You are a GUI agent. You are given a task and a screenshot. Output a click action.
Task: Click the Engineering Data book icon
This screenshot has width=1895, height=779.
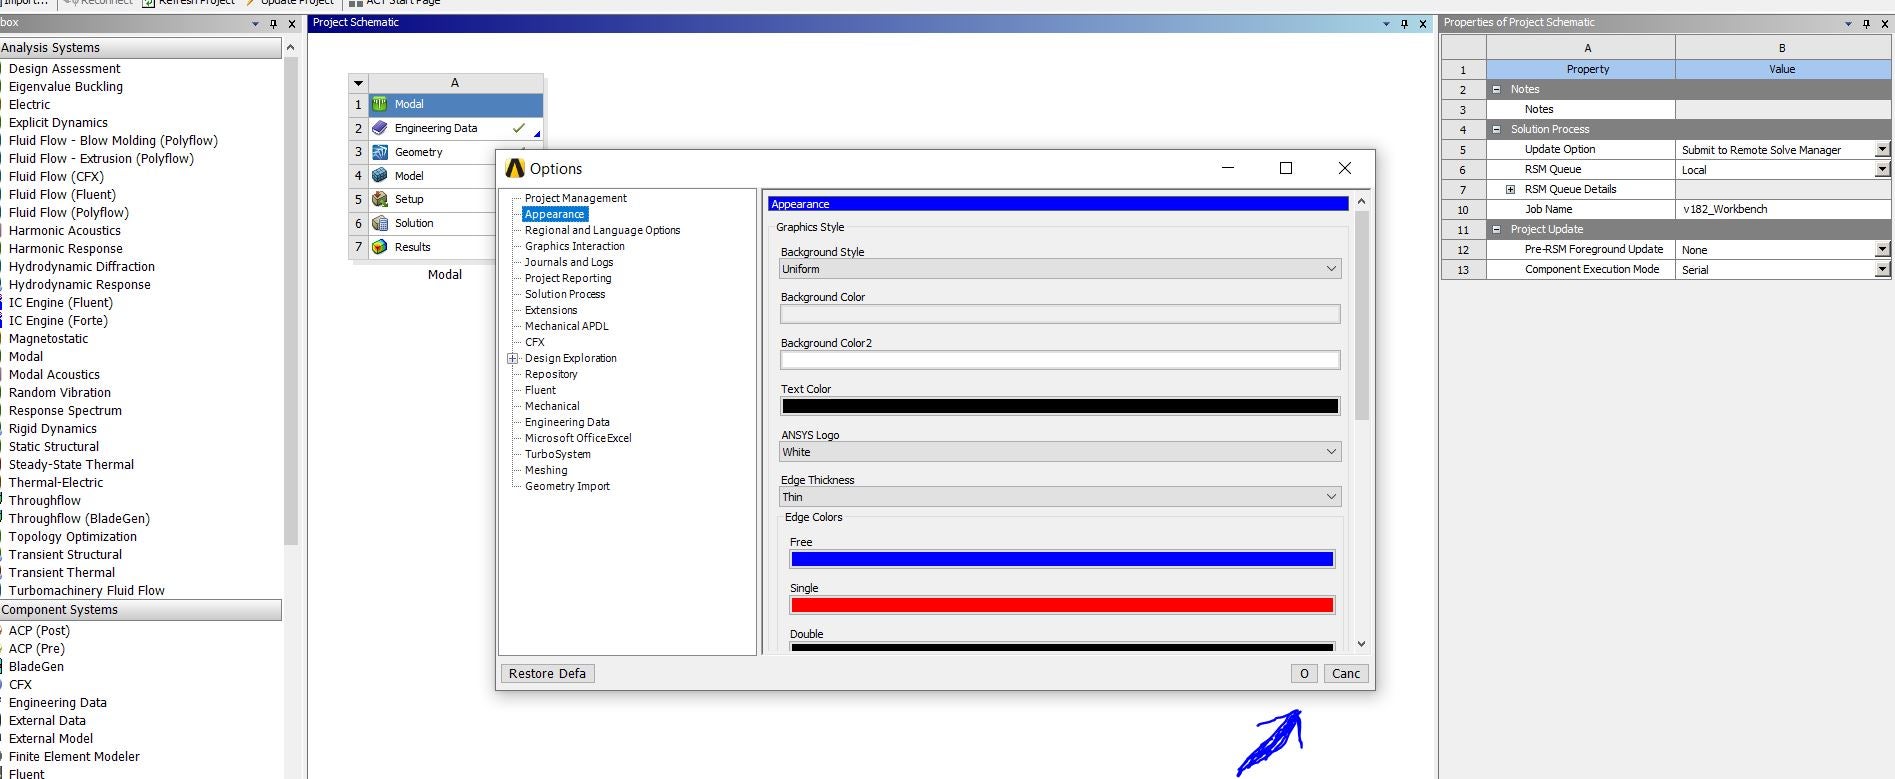point(380,128)
